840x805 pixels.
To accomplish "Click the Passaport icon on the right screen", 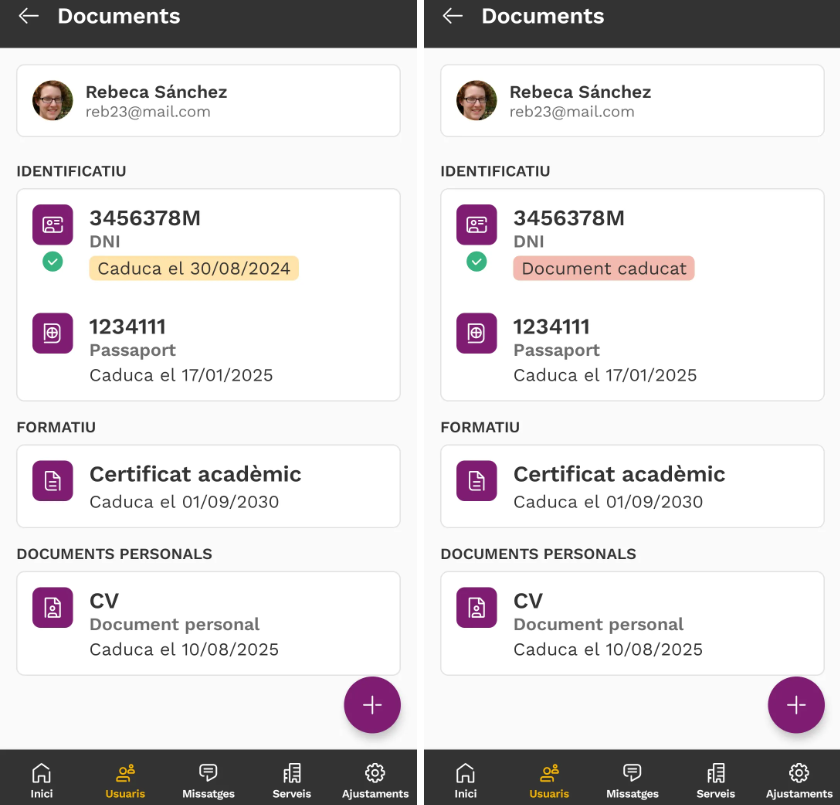I will (x=476, y=333).
